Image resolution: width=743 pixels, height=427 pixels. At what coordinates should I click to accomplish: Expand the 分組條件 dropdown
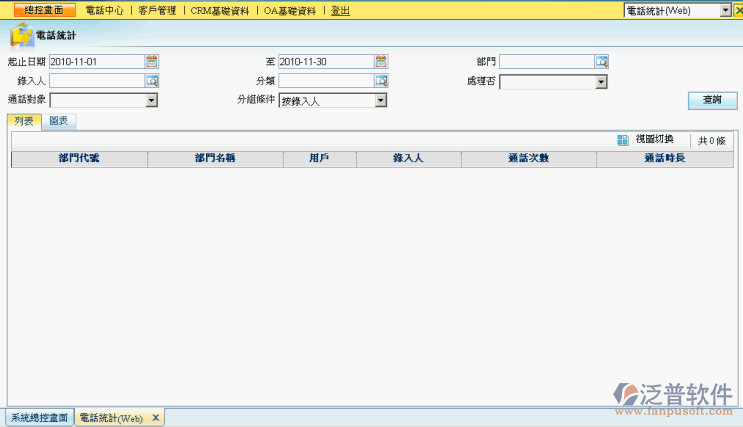click(x=381, y=100)
